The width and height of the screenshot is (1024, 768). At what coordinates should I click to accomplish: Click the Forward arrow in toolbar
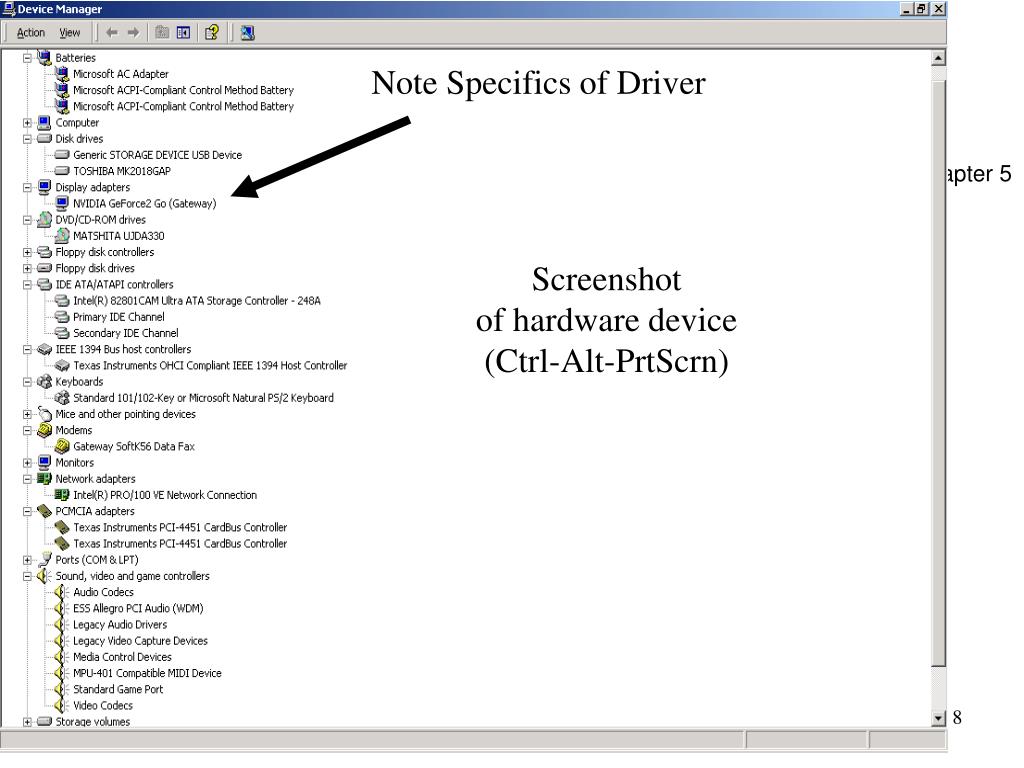(134, 32)
